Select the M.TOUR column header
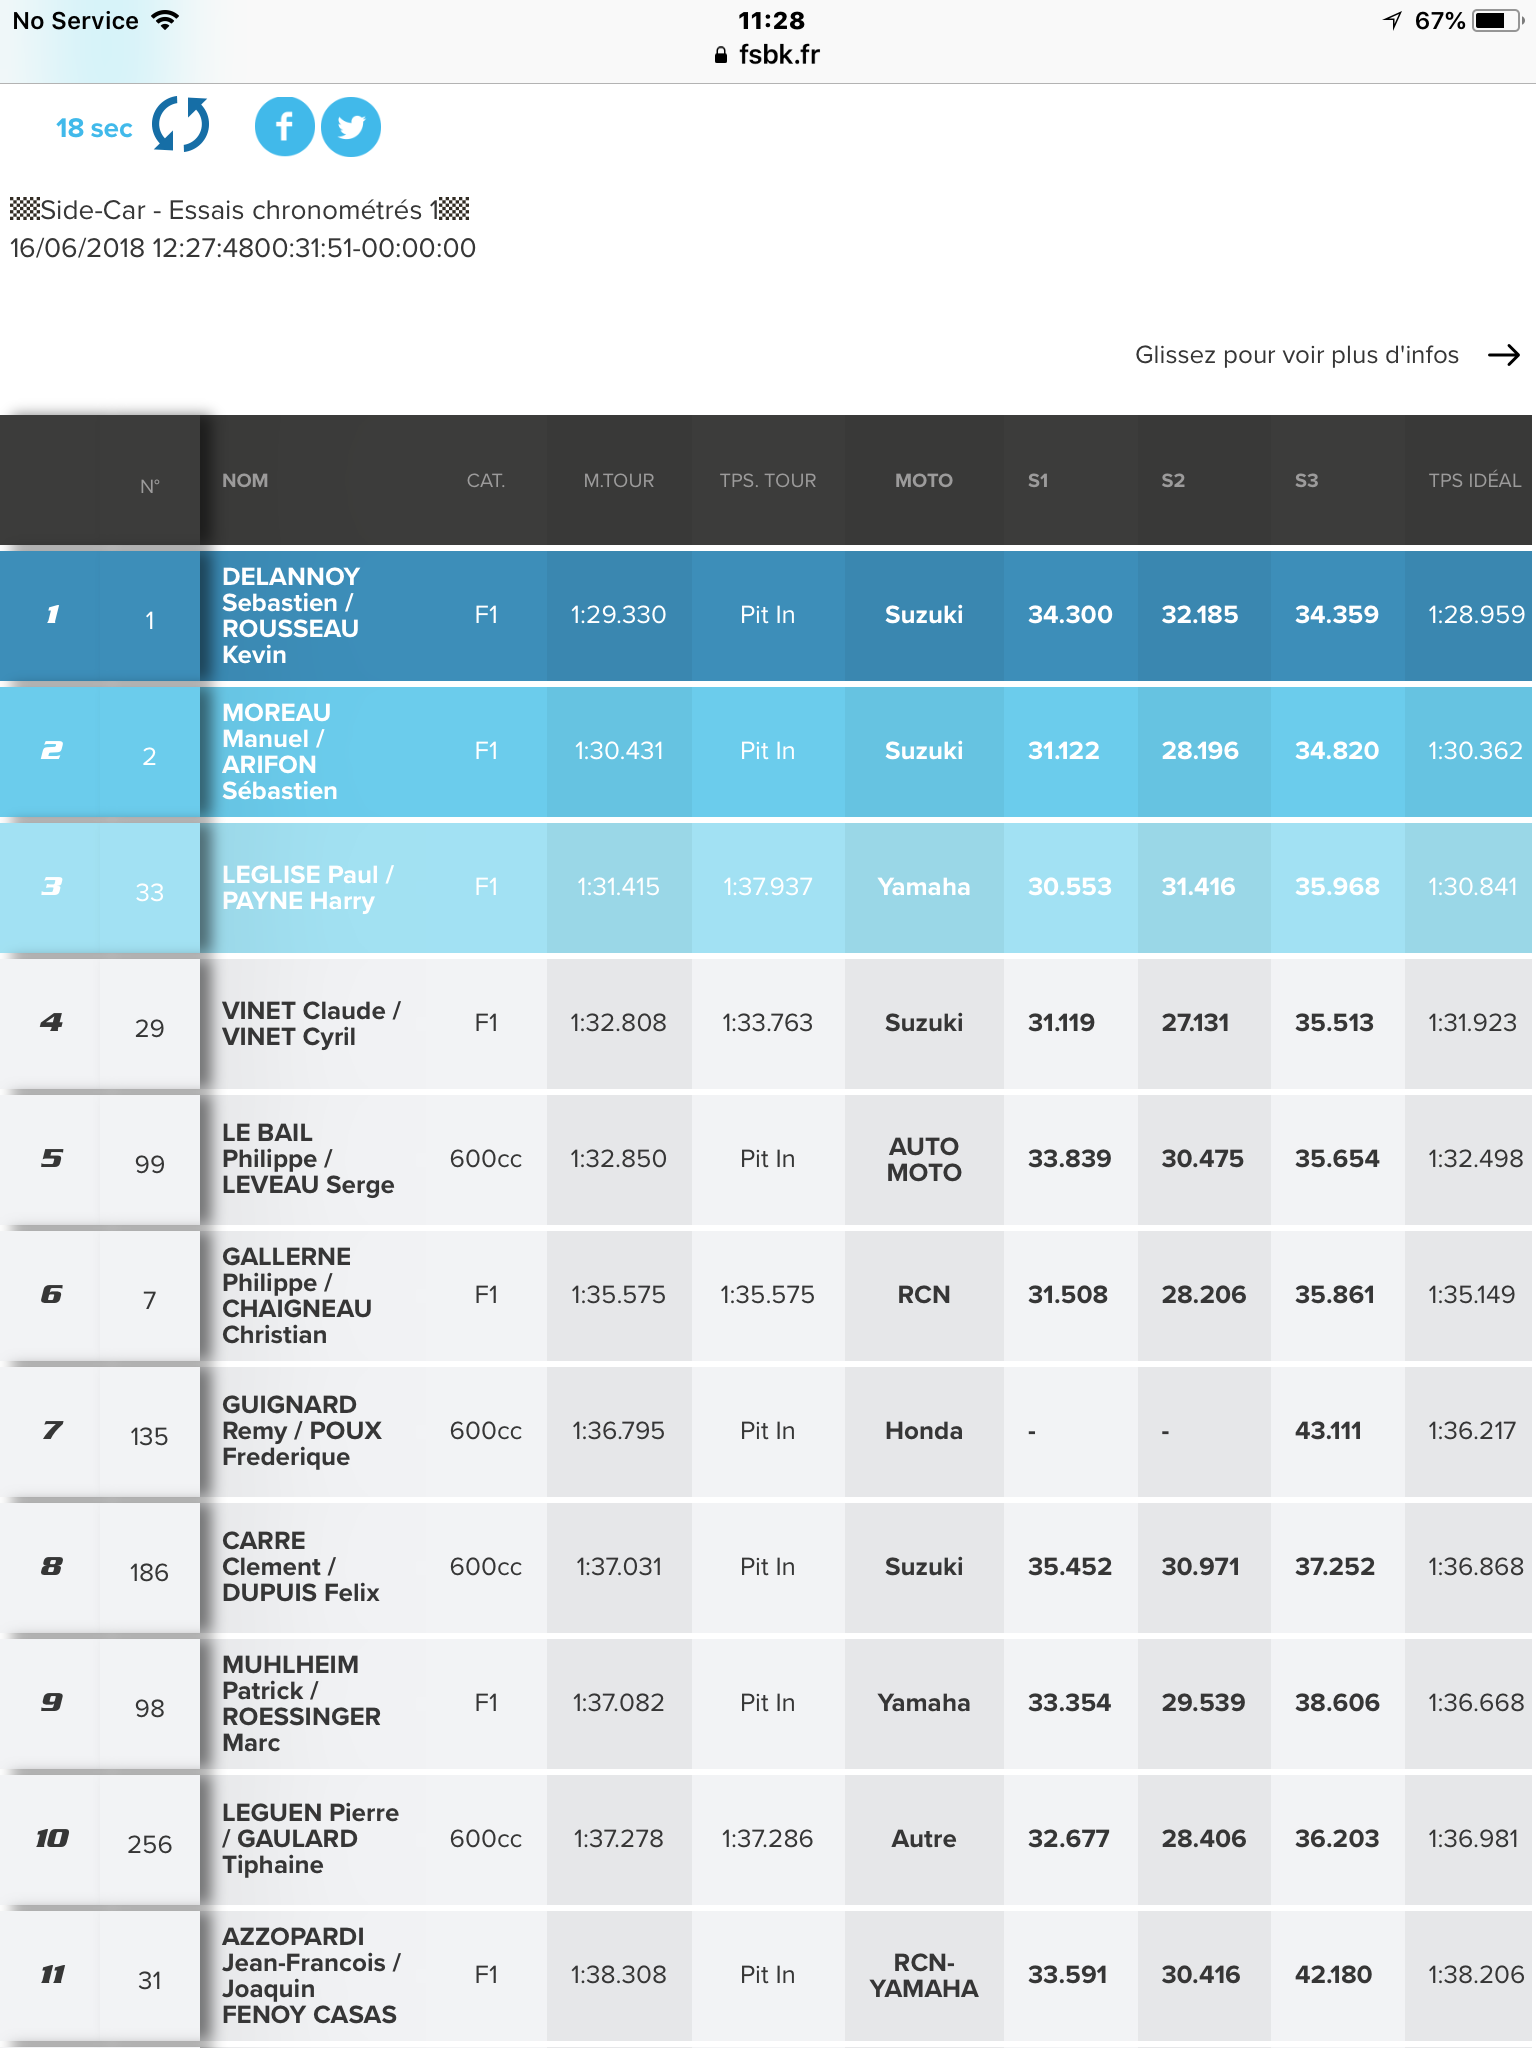Viewport: 1536px width, 2048px height. pos(619,480)
